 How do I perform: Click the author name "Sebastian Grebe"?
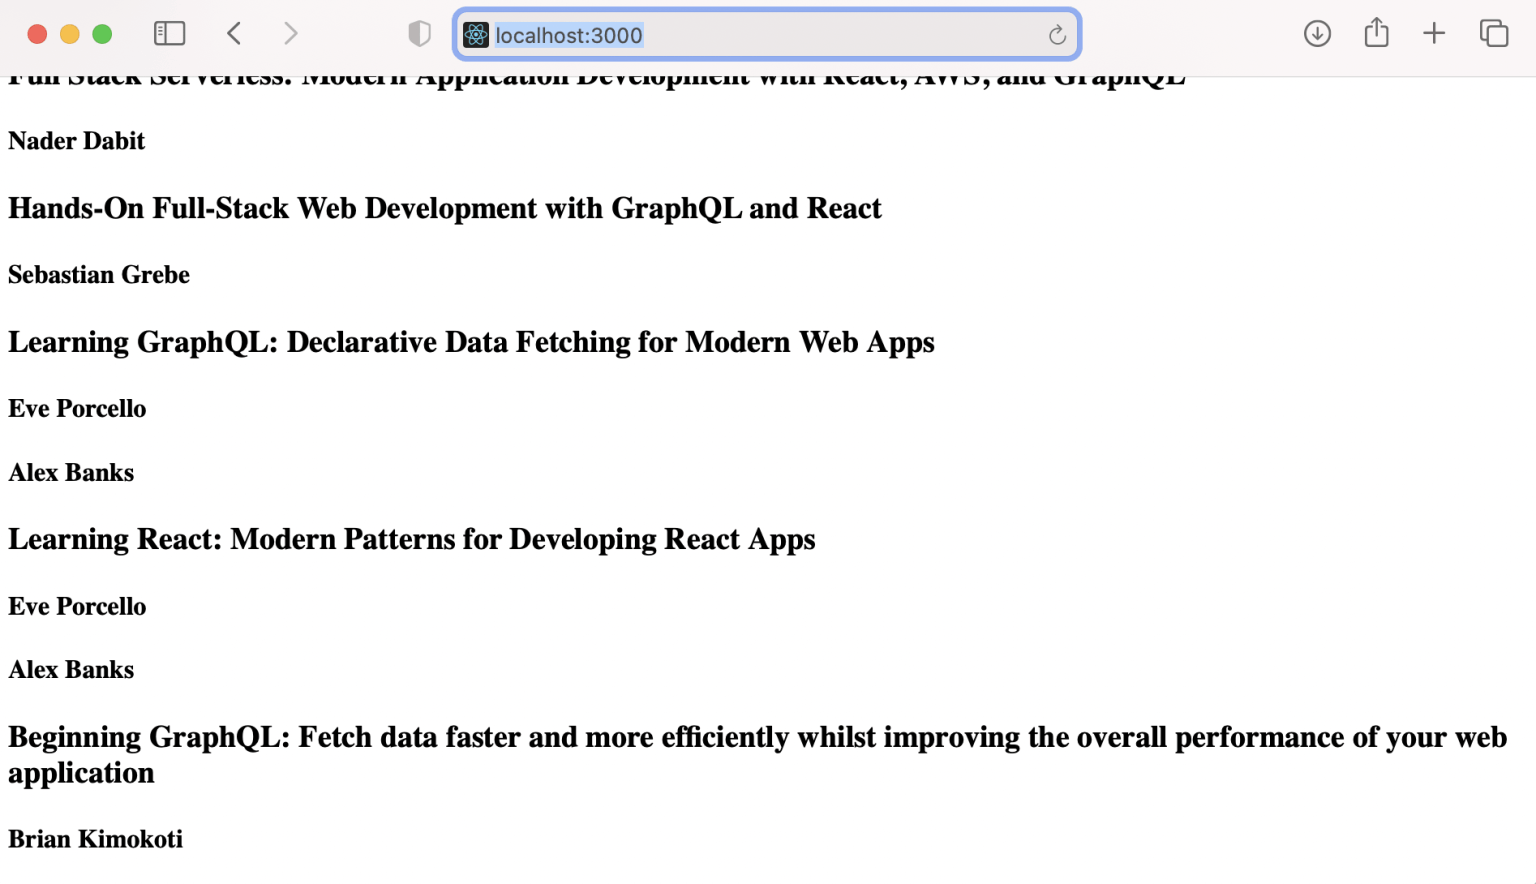point(99,275)
